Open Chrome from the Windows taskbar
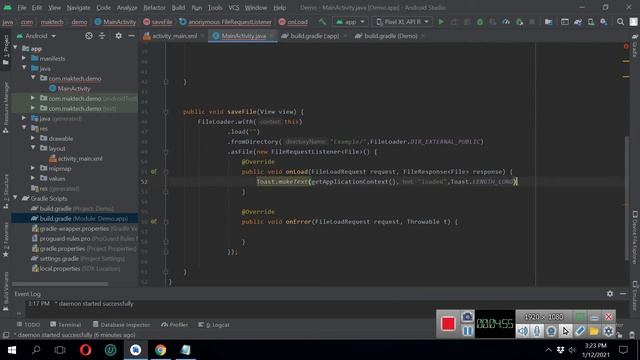This screenshot has height=360, width=640. [x=160, y=350]
